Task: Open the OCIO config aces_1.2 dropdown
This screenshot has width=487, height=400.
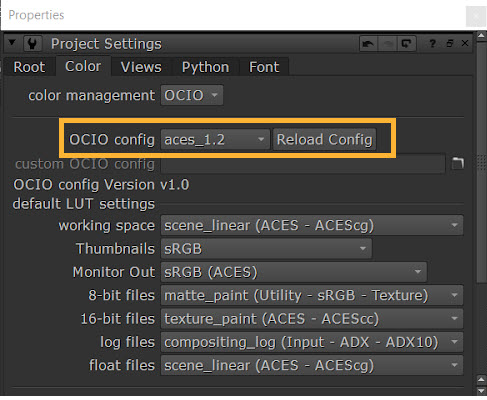Action: tap(215, 139)
